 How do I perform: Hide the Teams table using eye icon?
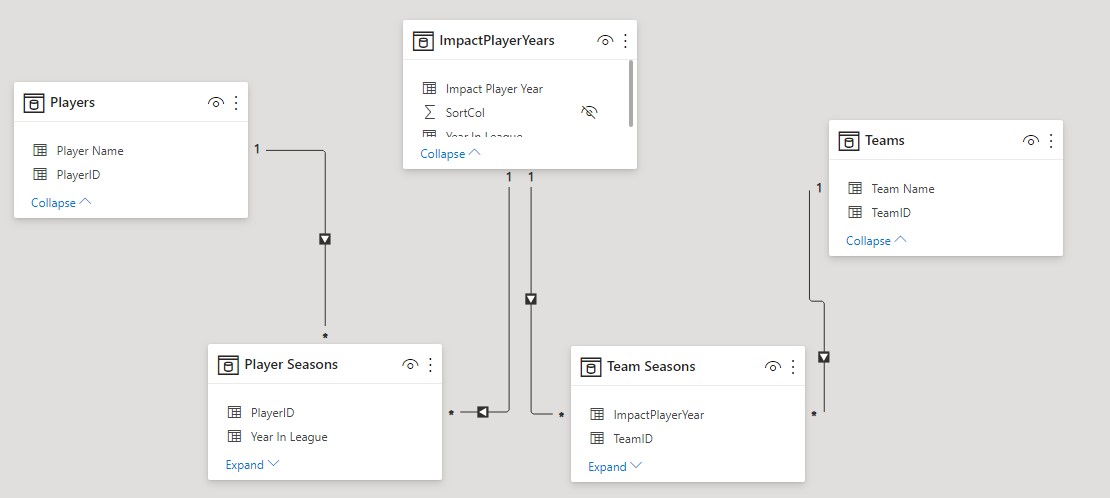tap(1031, 141)
